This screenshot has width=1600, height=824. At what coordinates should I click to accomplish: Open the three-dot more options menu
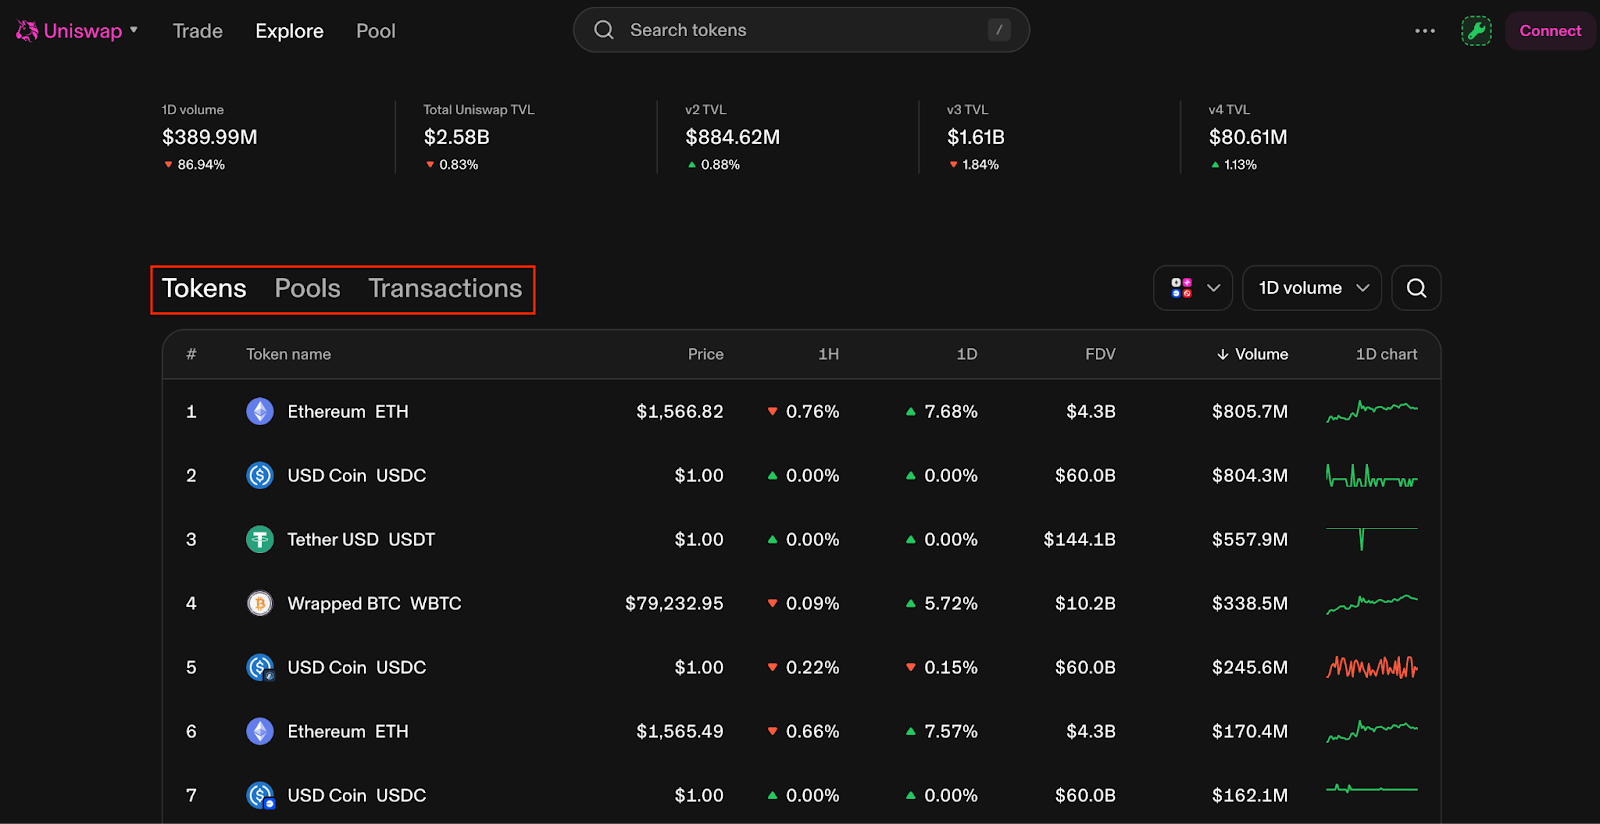tap(1425, 31)
